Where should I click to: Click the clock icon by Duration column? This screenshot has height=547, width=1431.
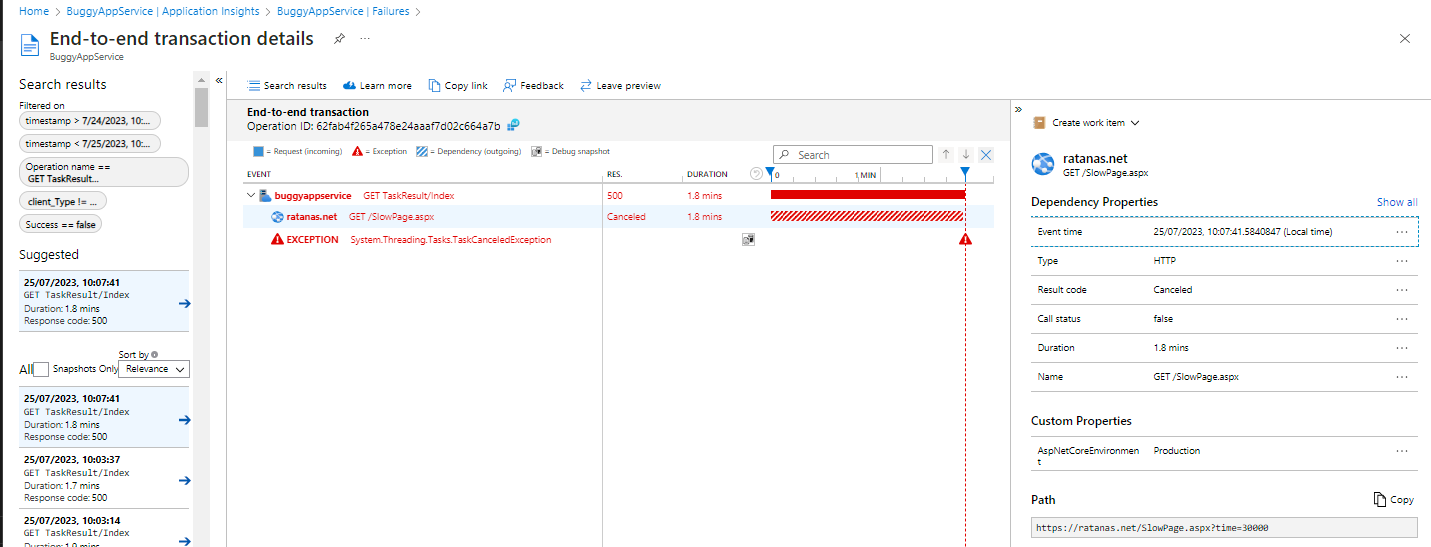click(756, 174)
